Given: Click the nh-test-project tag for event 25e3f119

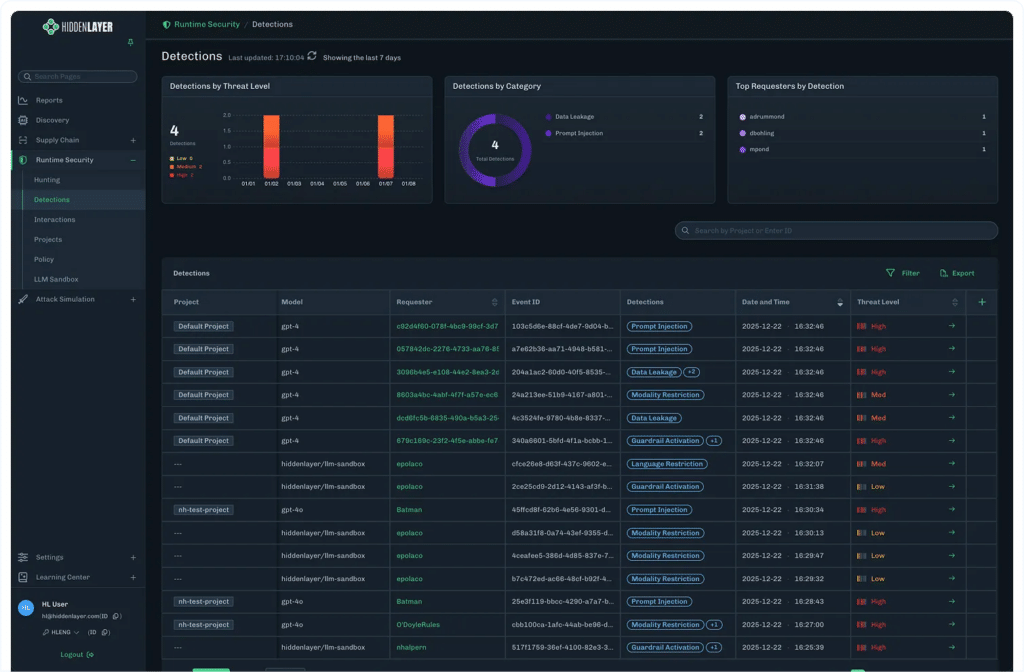Looking at the screenshot, I should pyautogui.click(x=204, y=601).
